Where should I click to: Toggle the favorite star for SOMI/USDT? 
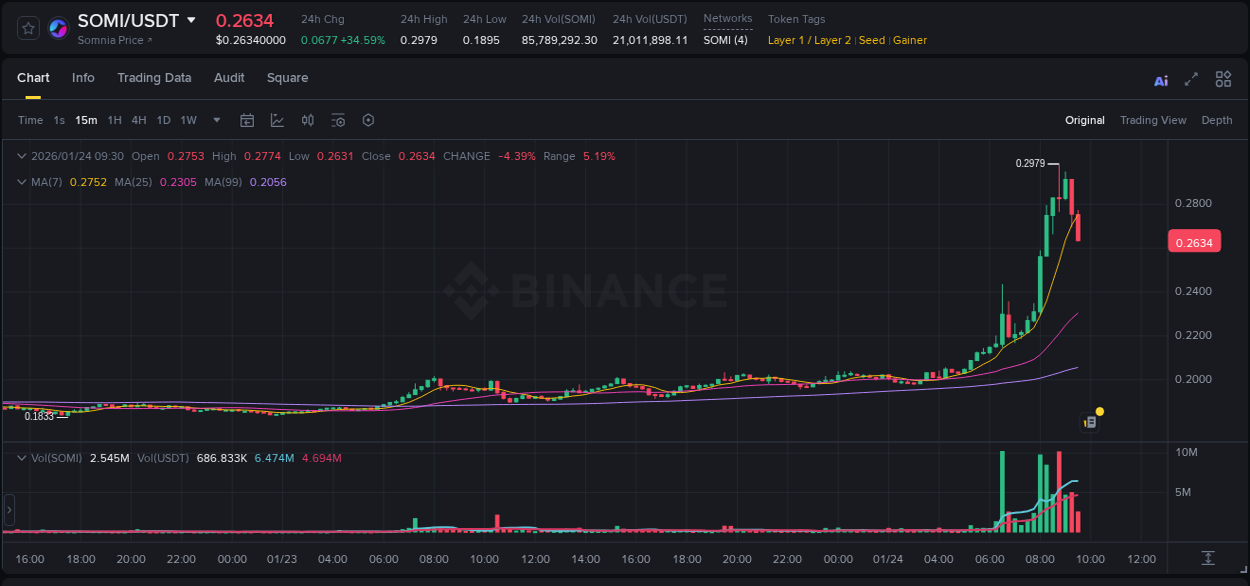click(27, 28)
